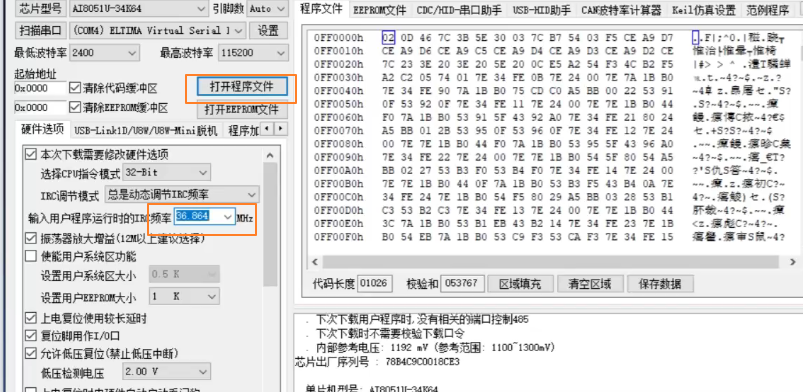Toggle 使能用户系统区功能 checkbox

click(x=31, y=256)
